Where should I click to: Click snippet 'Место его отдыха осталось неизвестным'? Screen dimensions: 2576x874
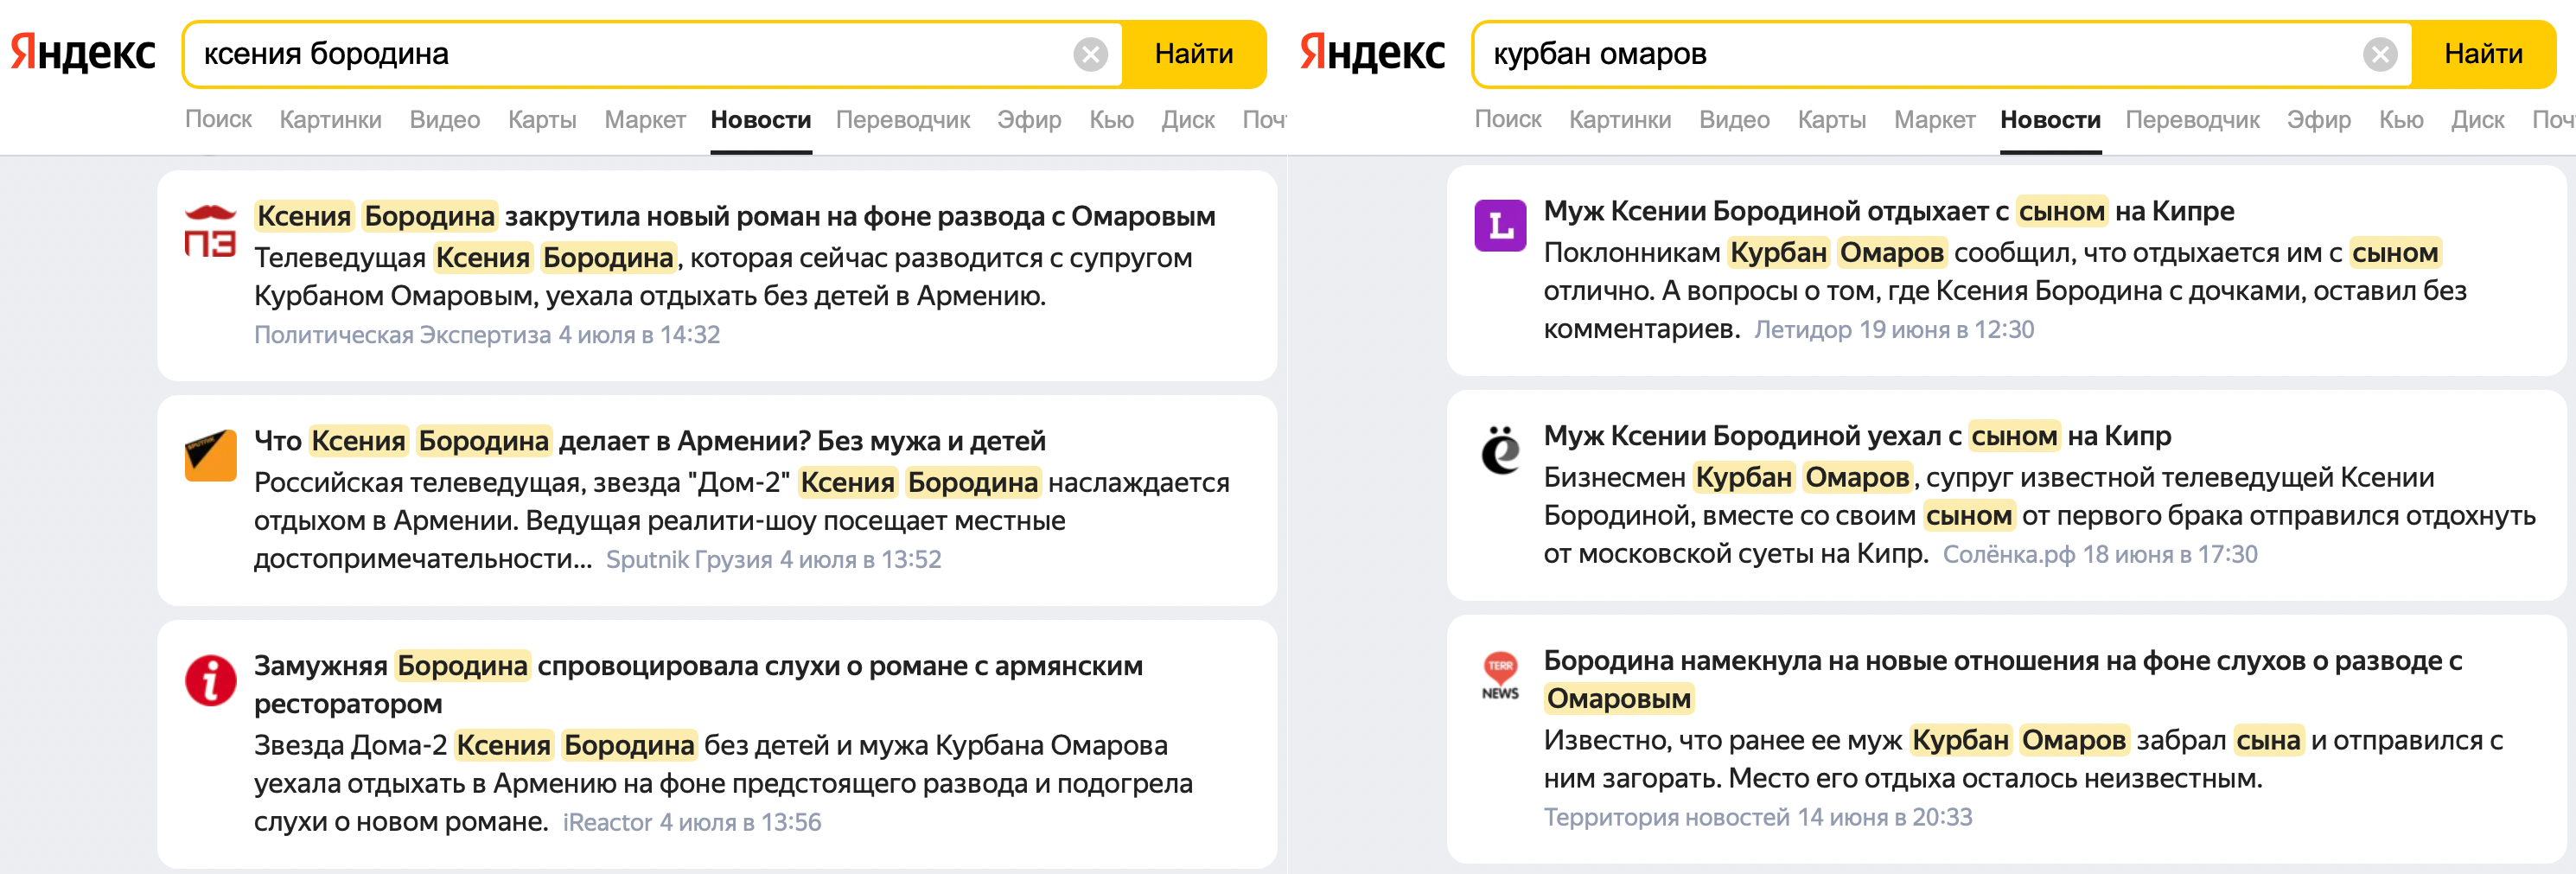click(x=1995, y=778)
